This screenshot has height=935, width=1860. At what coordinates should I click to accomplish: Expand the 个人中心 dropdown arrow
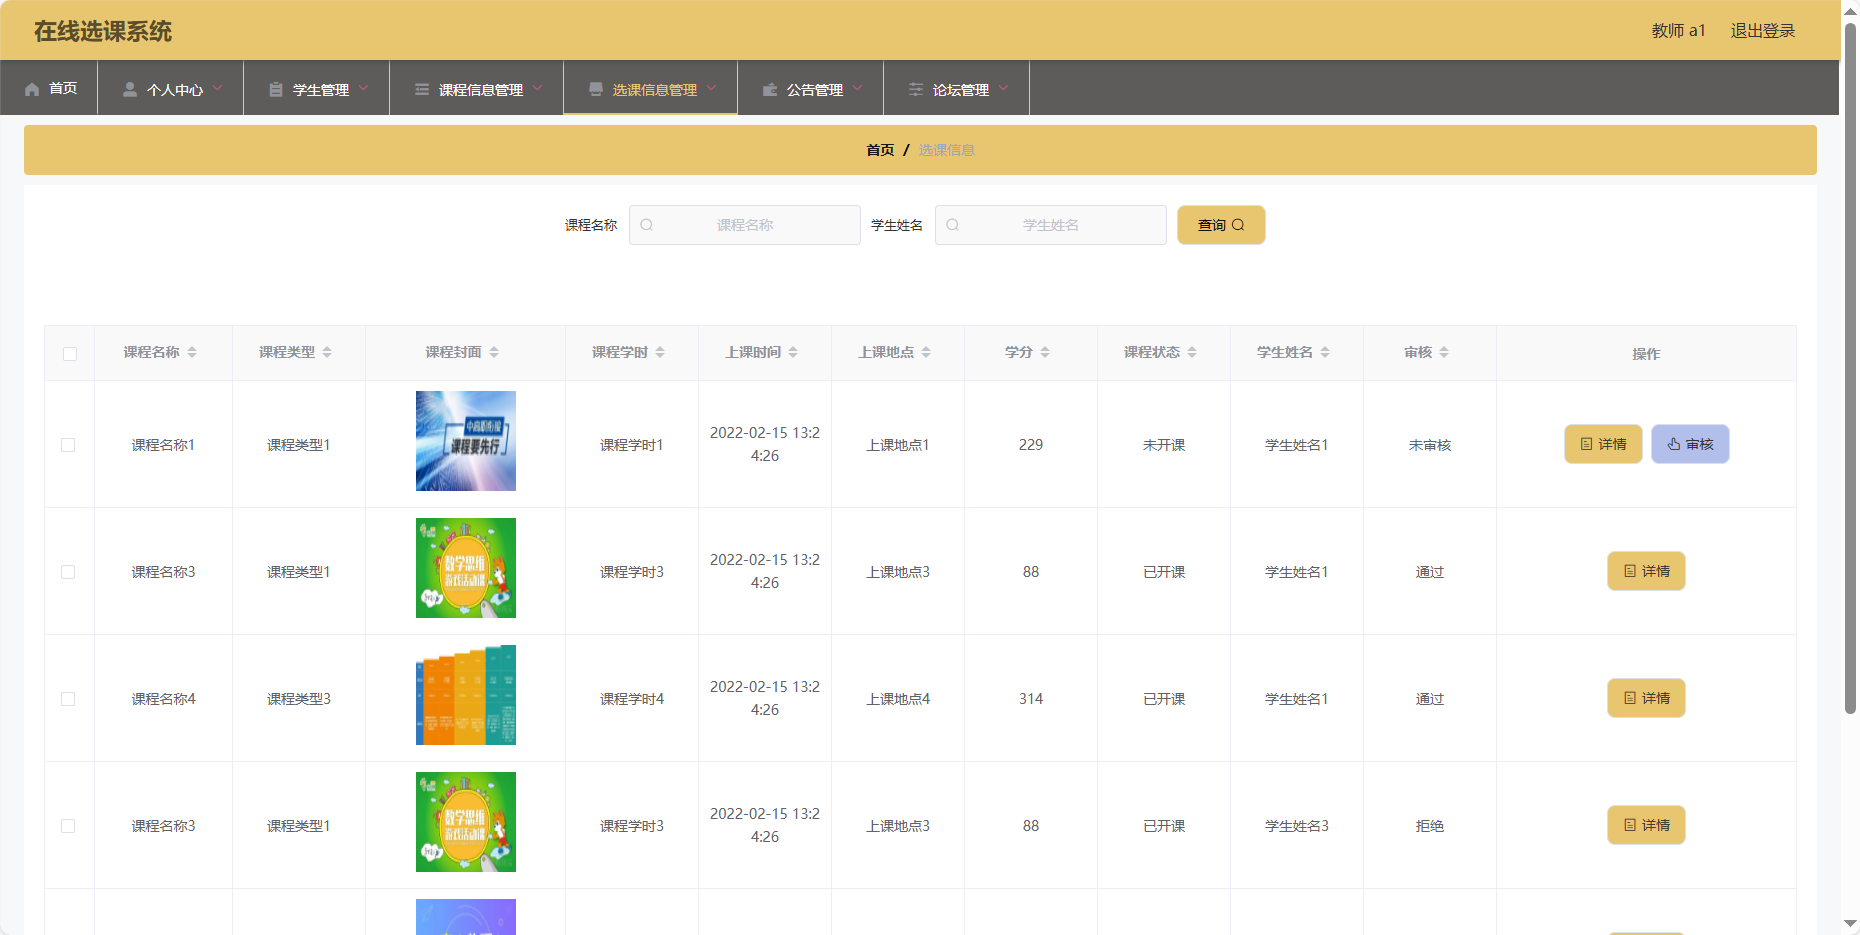click(217, 88)
